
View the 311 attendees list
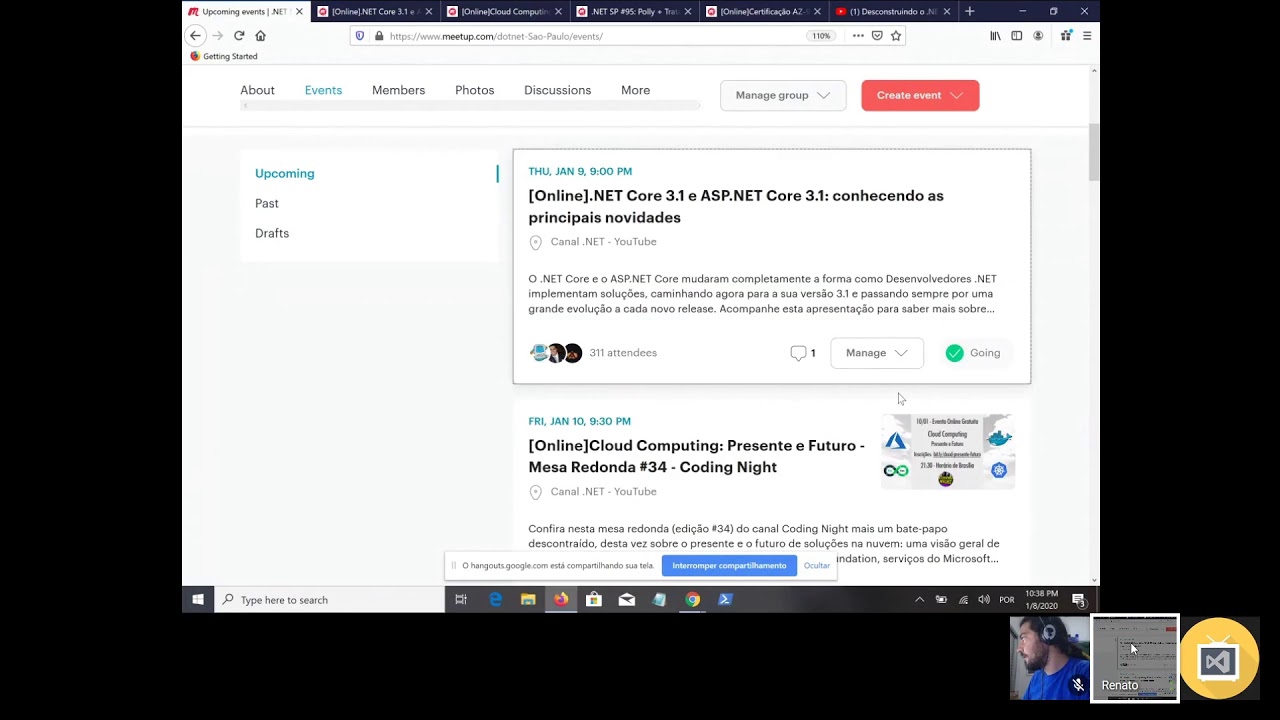tap(623, 353)
